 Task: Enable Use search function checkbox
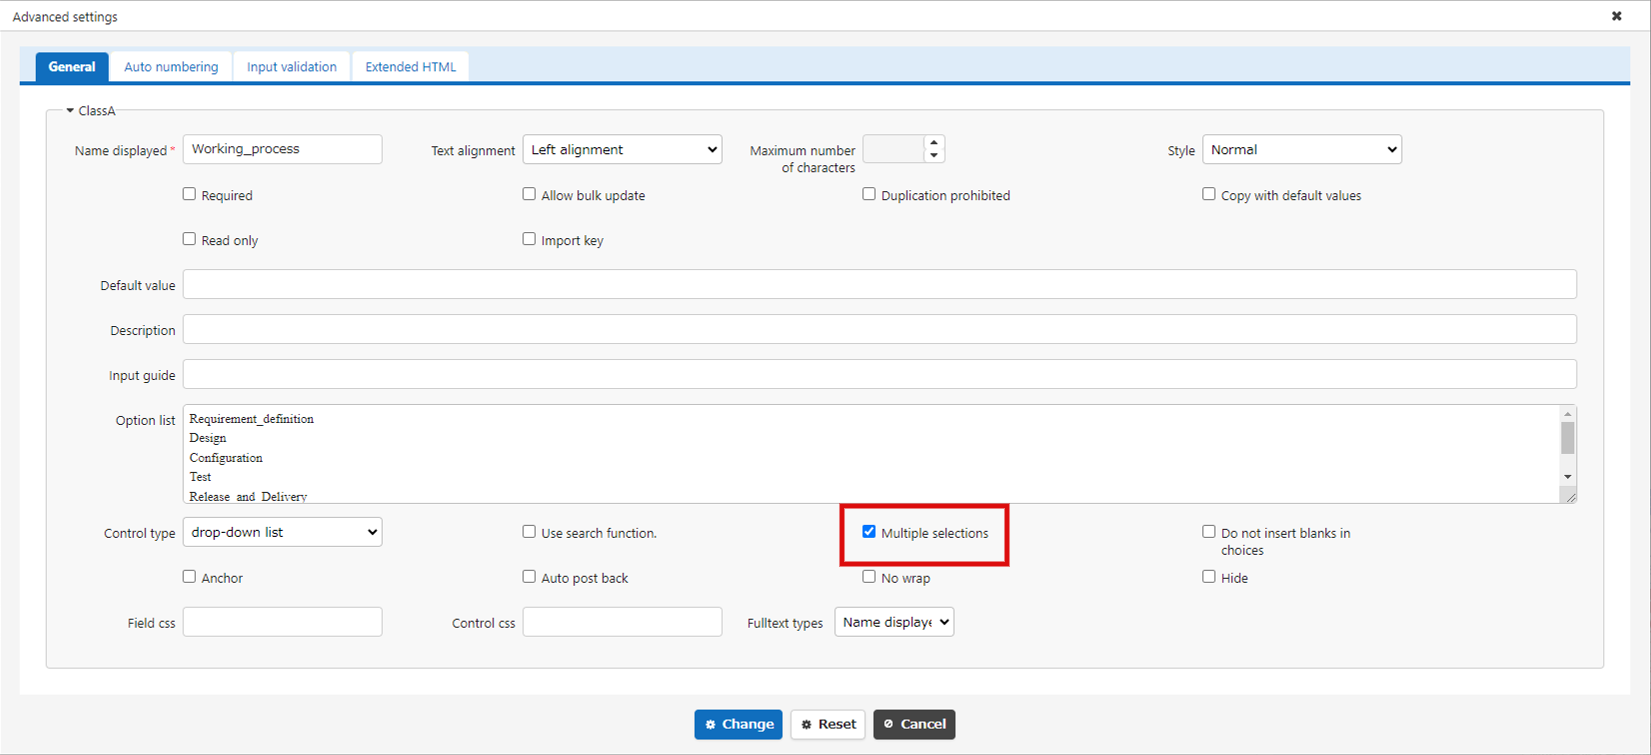(529, 532)
